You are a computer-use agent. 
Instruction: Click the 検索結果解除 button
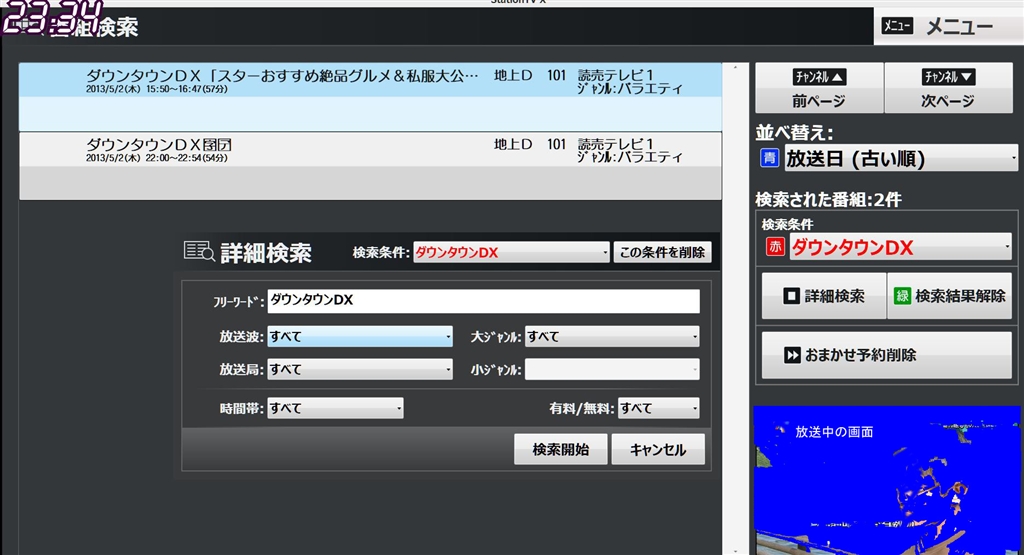coord(950,296)
